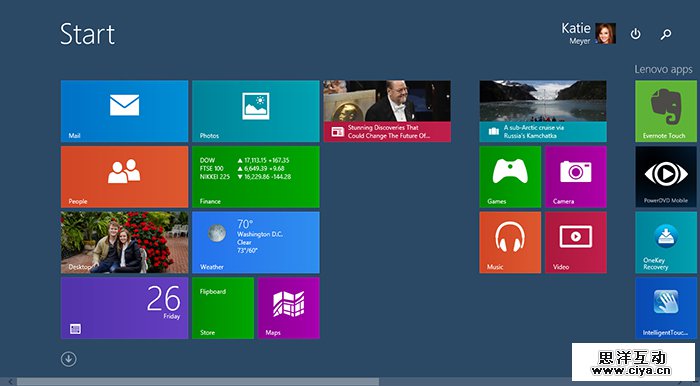This screenshot has width=700, height=386.
Task: Open the Weather tile for Washington D.C.
Action: pyautogui.click(x=256, y=242)
